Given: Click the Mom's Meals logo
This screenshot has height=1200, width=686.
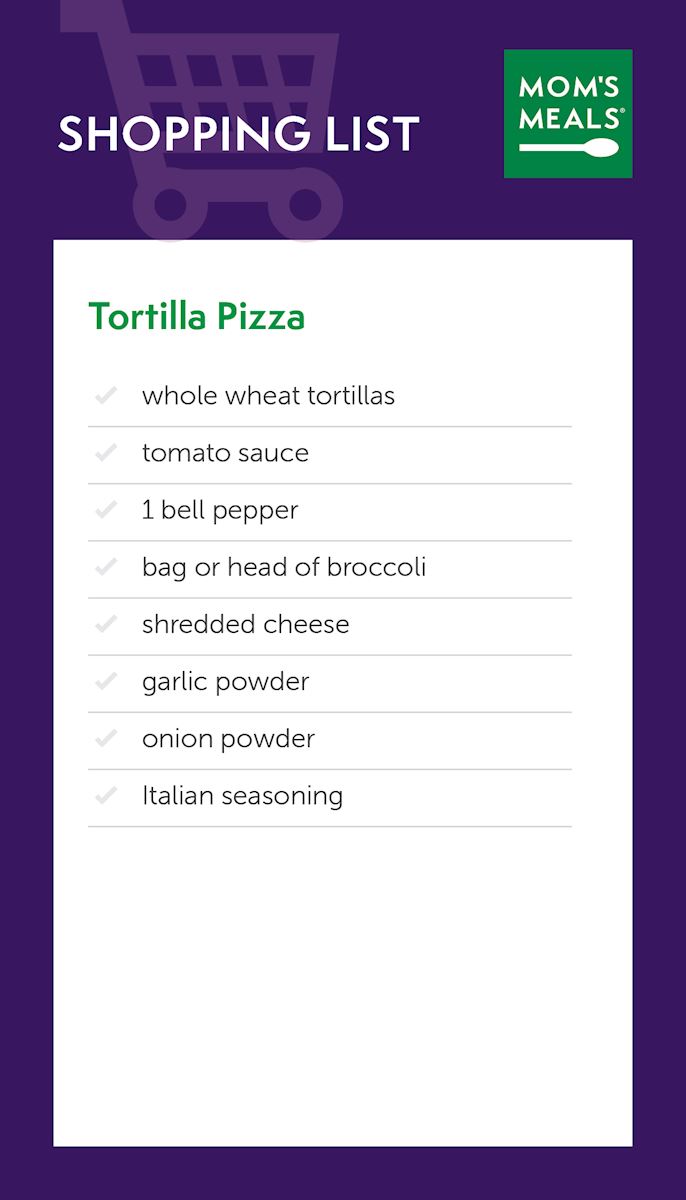Looking at the screenshot, I should pyautogui.click(x=568, y=114).
